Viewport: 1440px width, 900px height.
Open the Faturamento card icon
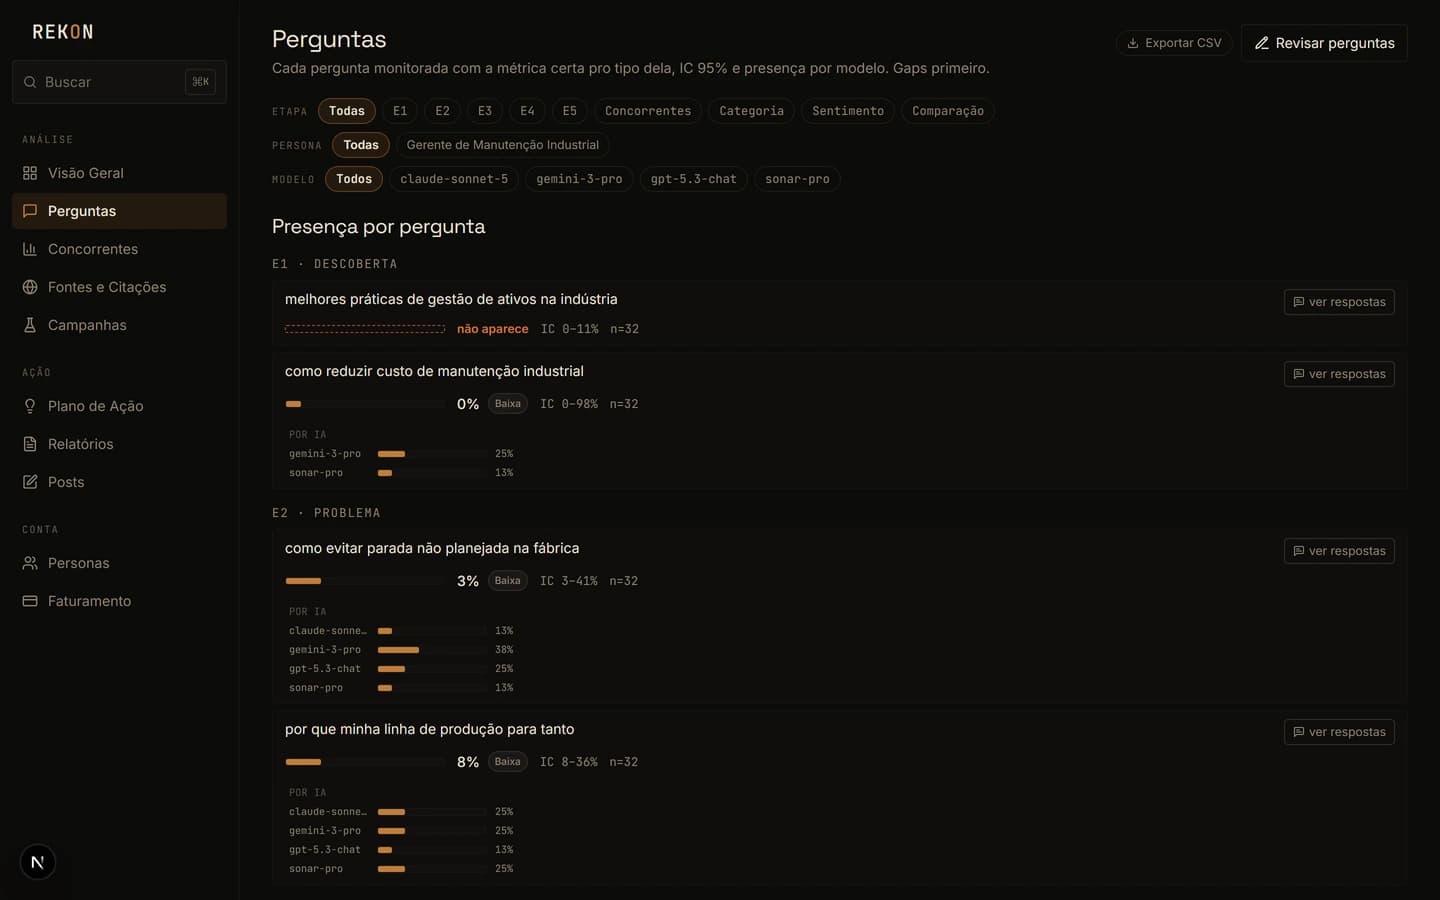coord(30,601)
